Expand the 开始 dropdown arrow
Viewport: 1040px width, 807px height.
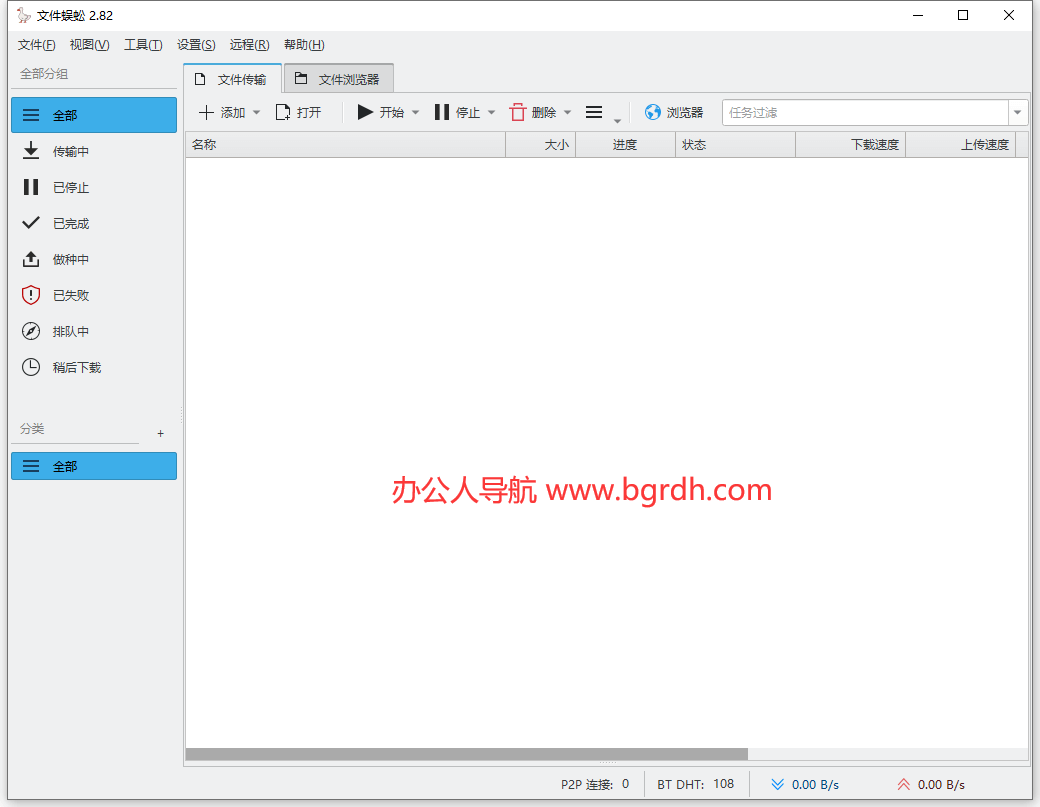click(x=416, y=113)
